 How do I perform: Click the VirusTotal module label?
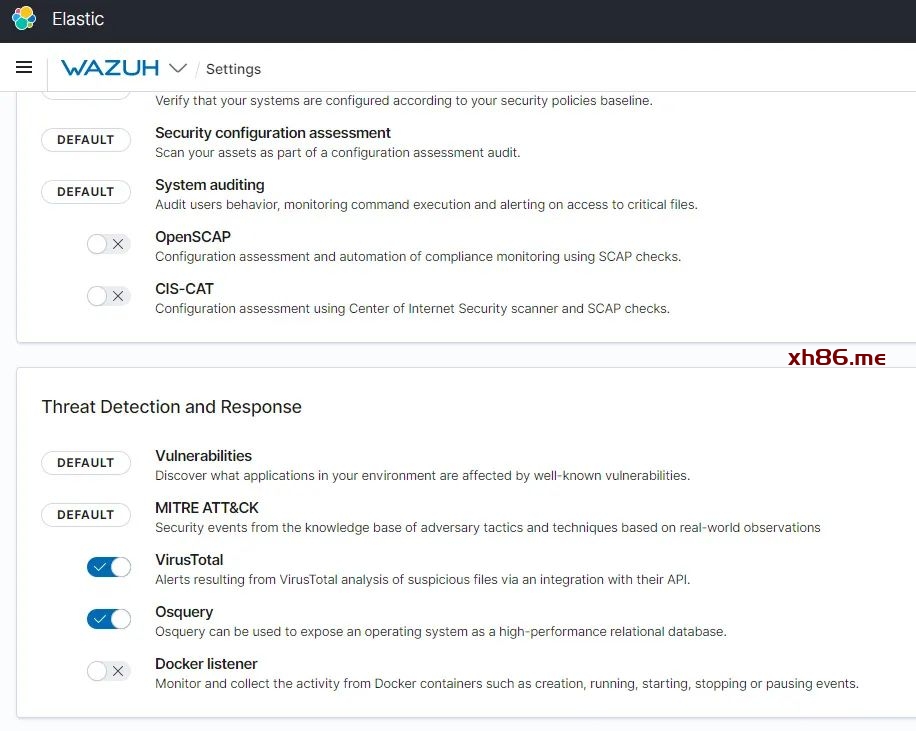point(189,560)
